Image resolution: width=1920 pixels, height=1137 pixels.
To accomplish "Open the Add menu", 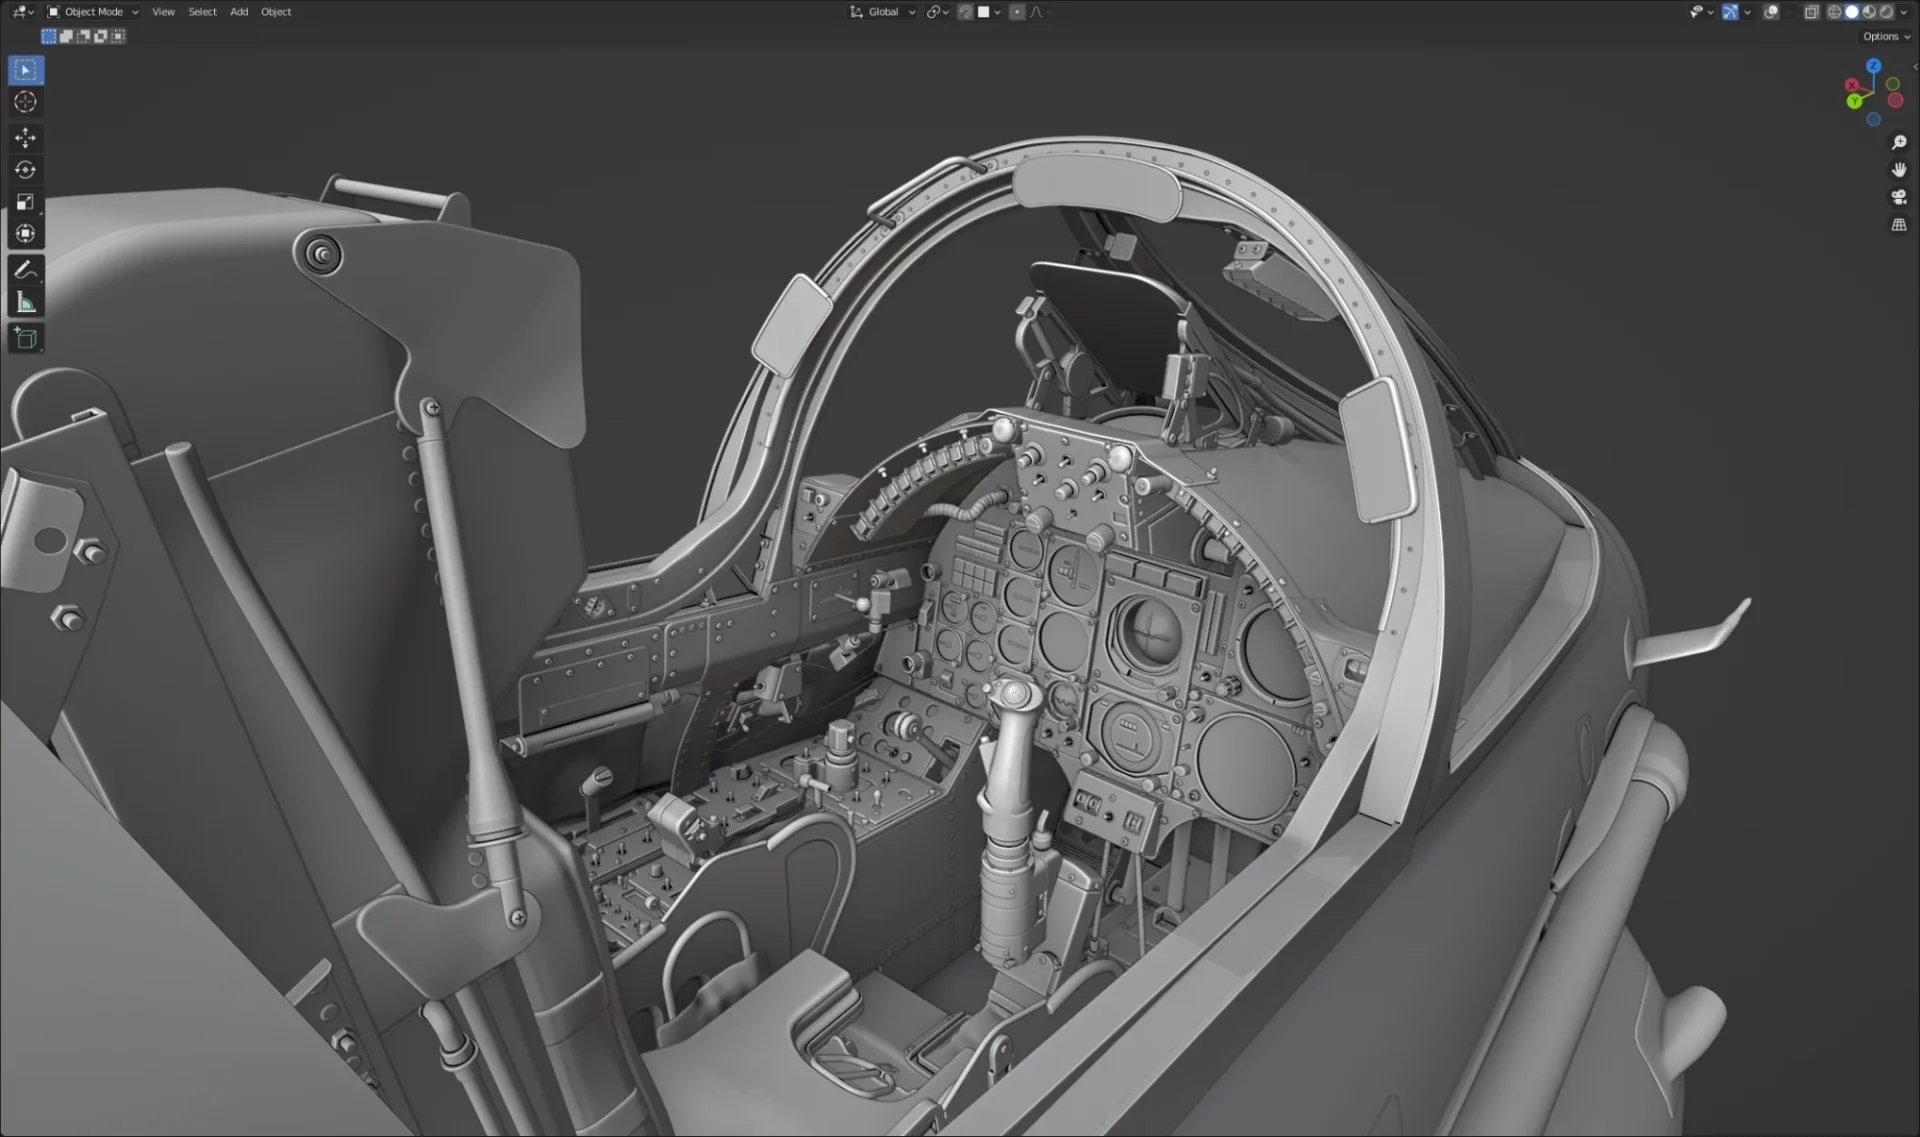I will click(239, 12).
